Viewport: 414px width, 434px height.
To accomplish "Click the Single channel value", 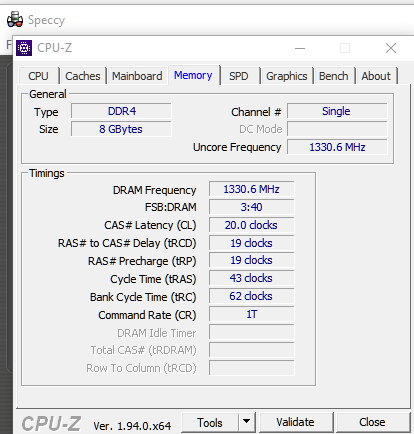I will (337, 111).
